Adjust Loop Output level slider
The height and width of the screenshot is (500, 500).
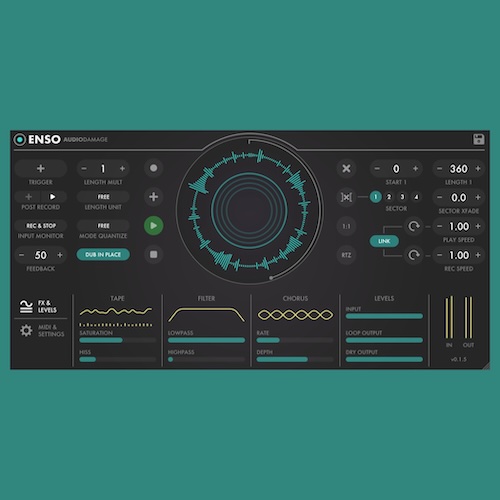pyautogui.click(x=384, y=340)
